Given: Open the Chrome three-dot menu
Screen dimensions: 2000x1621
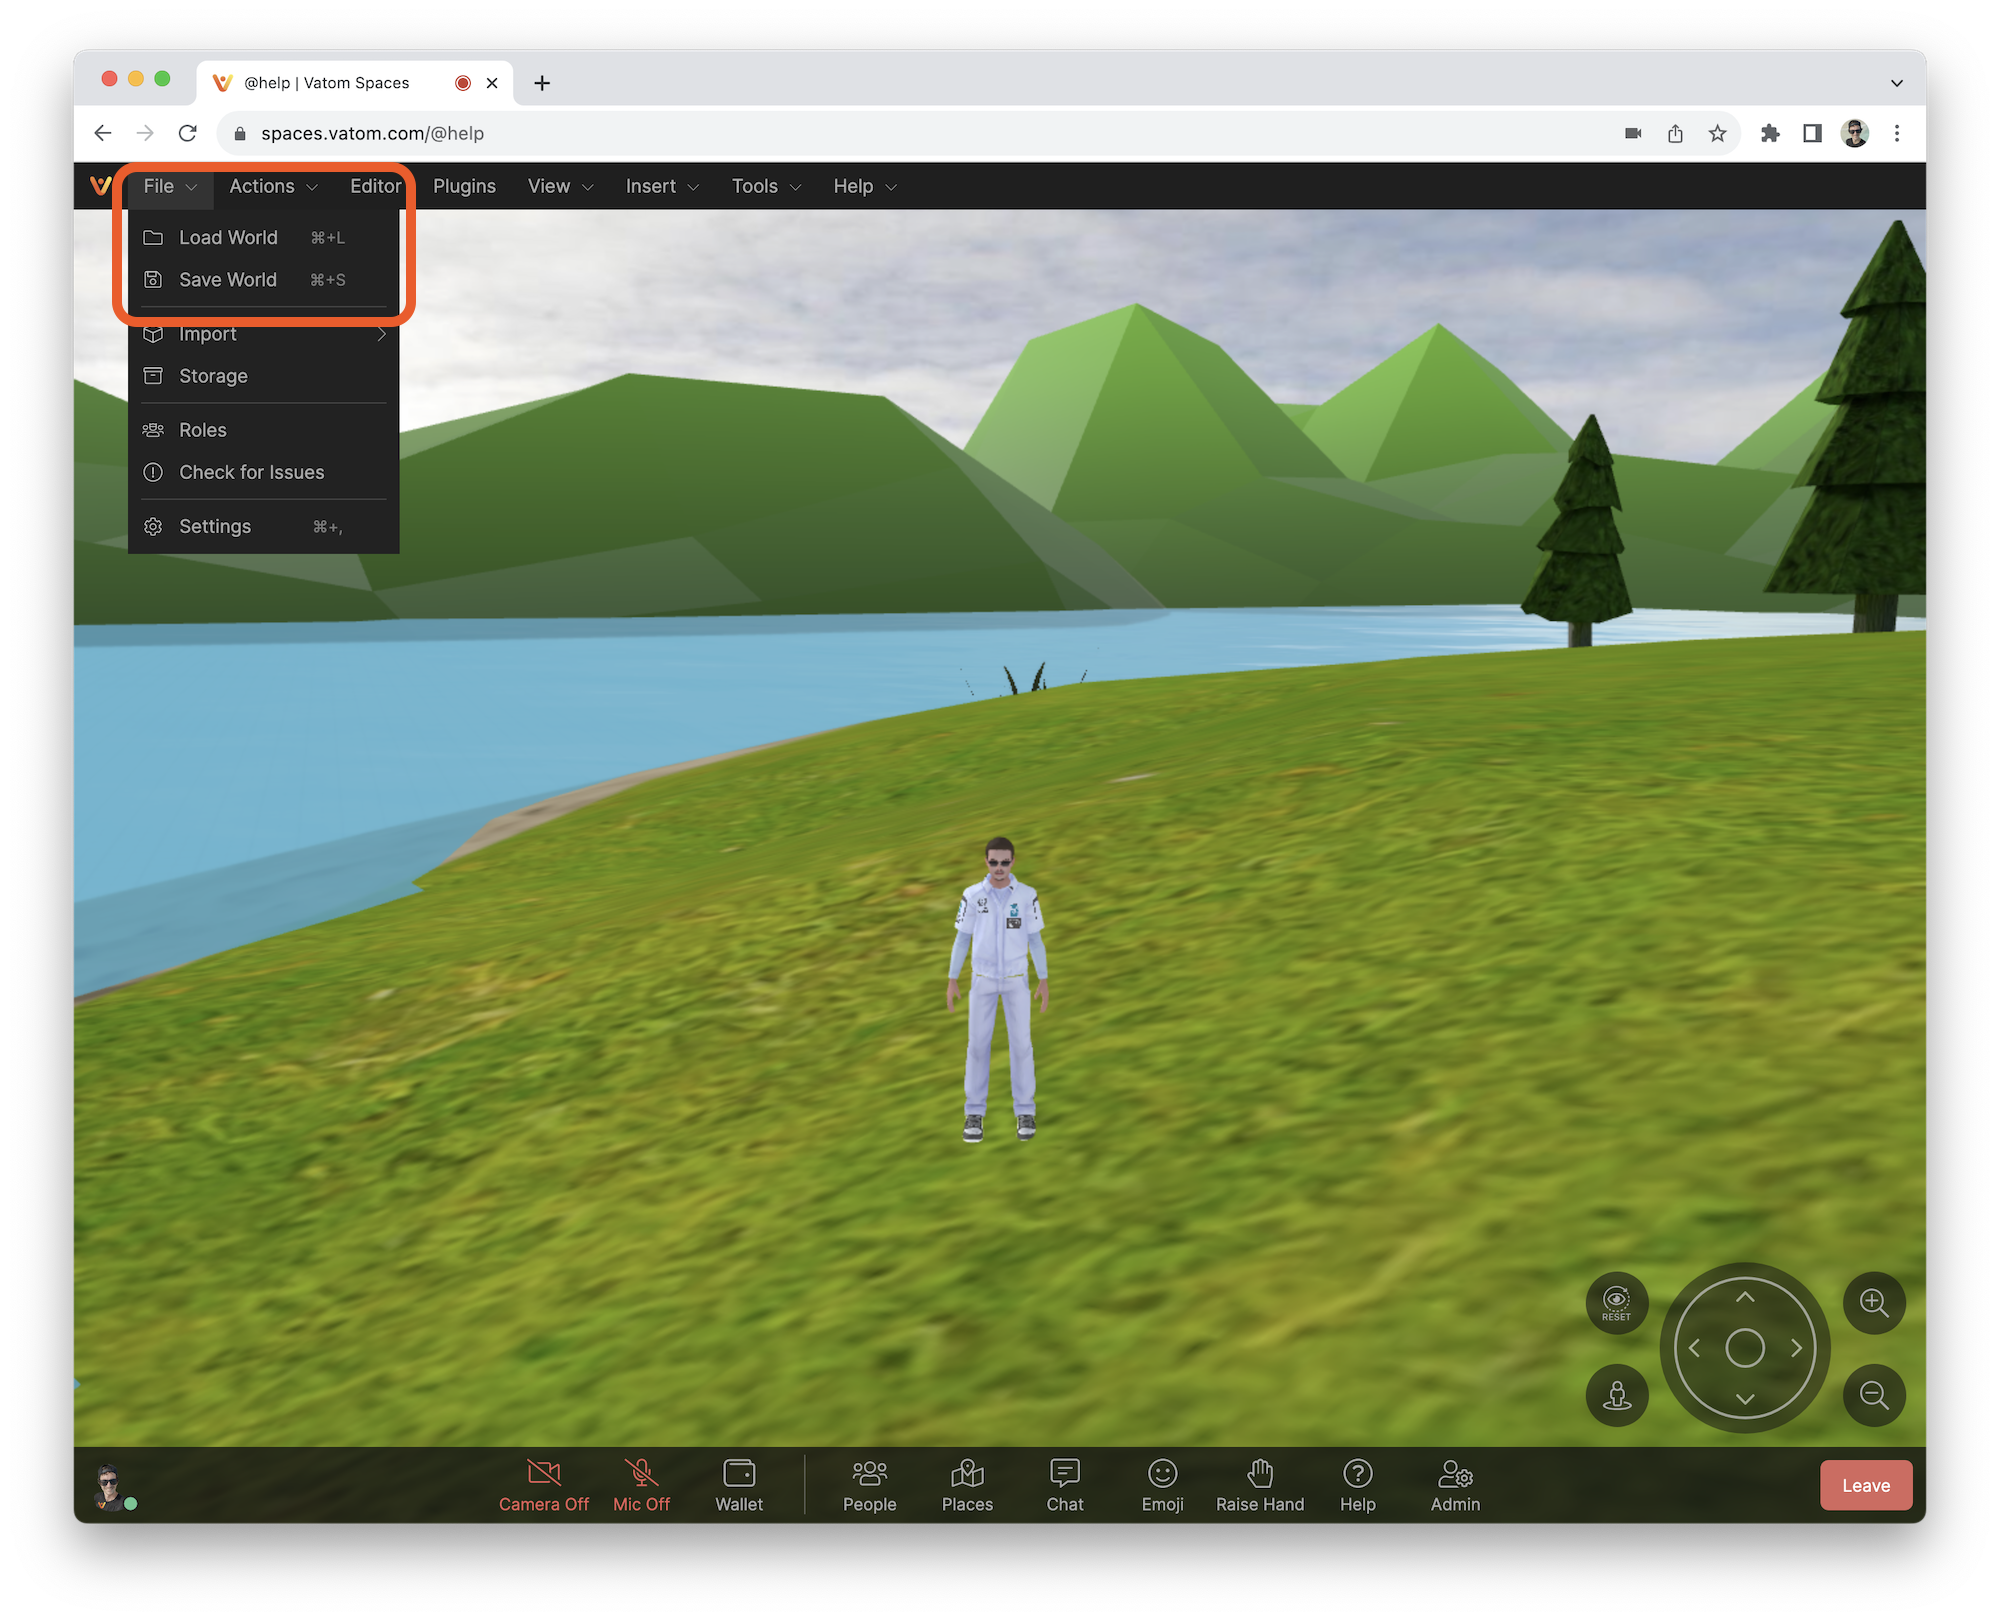Looking at the screenshot, I should click(1897, 133).
